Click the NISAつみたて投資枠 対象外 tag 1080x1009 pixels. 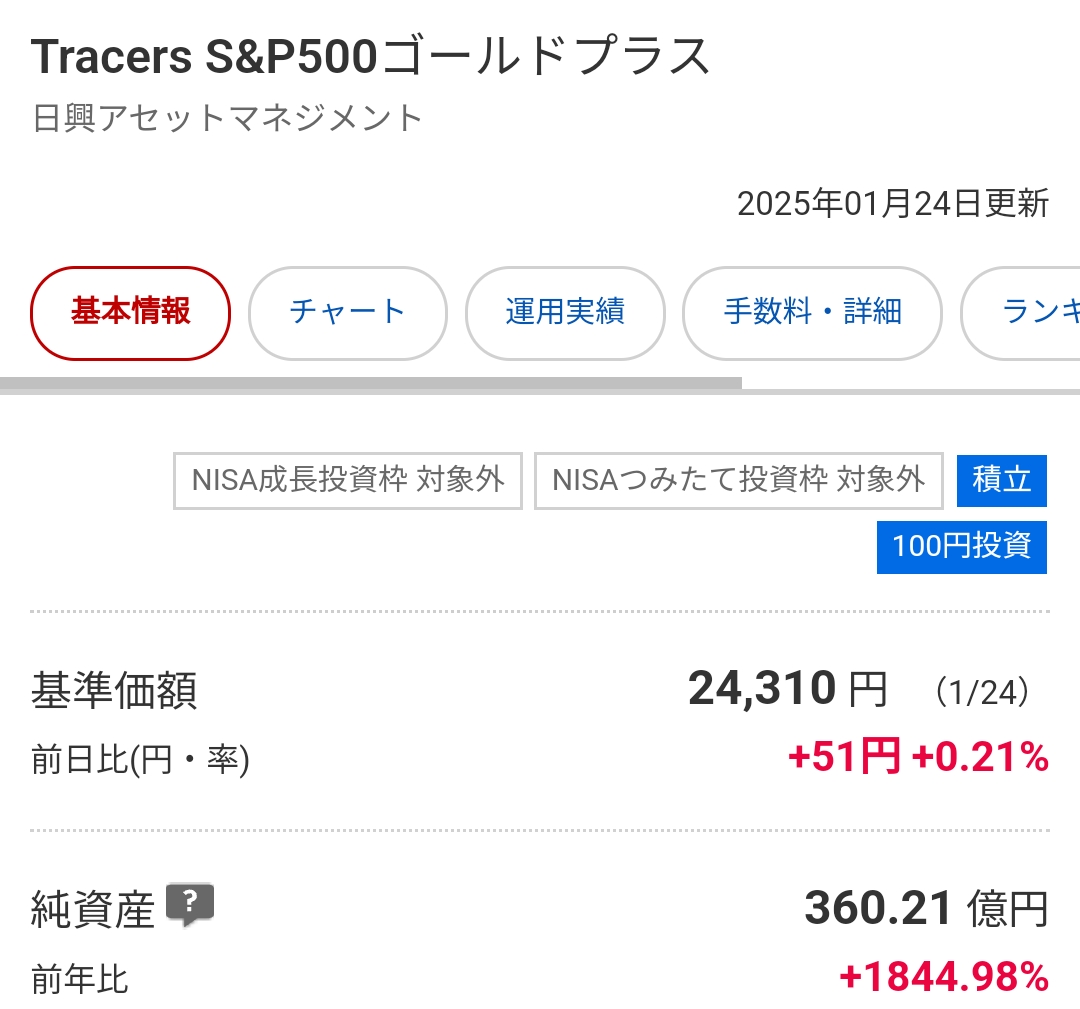point(738,481)
